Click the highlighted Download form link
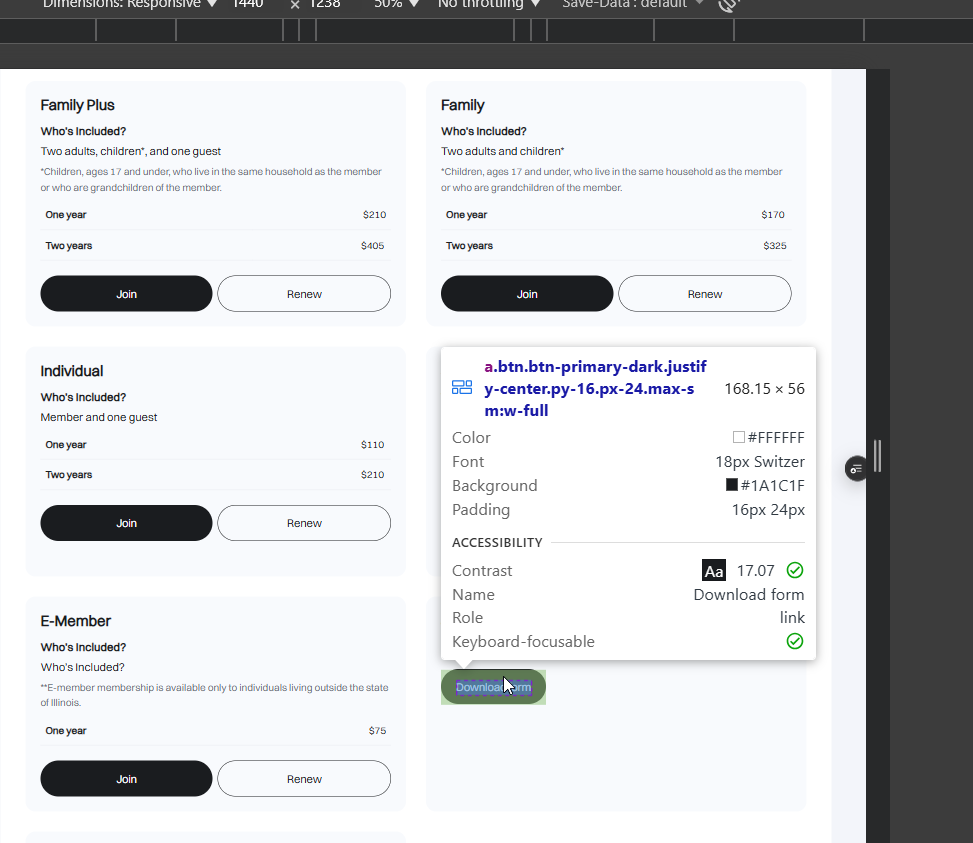Image resolution: width=973 pixels, height=843 pixels. point(493,687)
